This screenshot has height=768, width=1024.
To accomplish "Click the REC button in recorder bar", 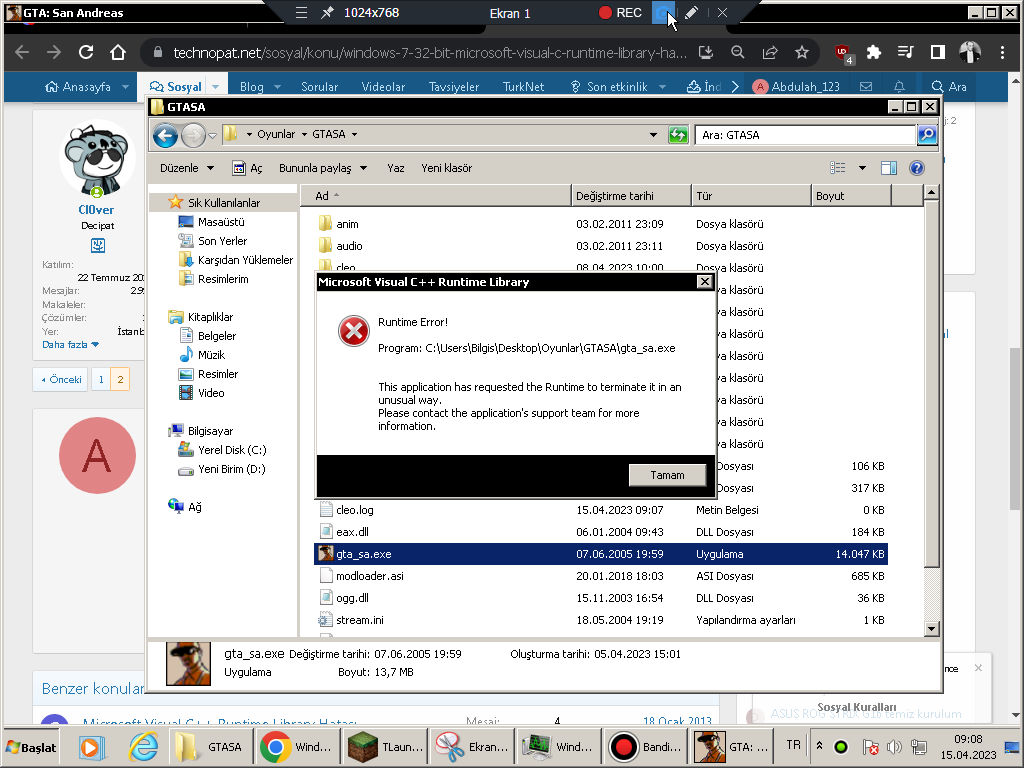I will (x=620, y=12).
